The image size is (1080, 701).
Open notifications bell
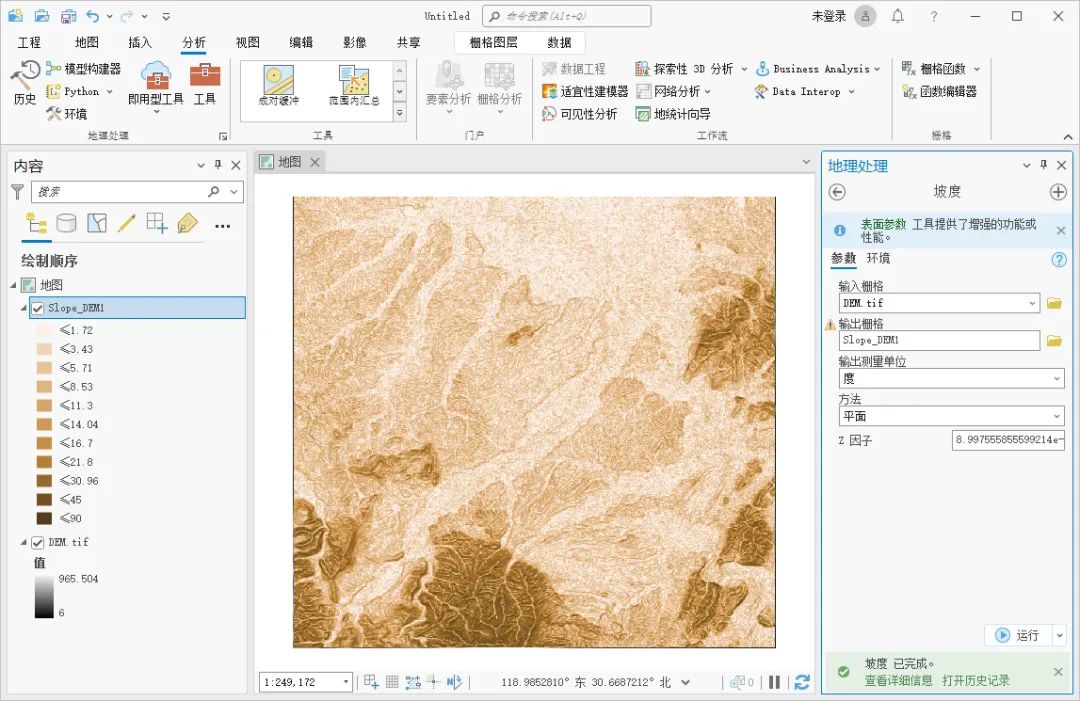click(x=897, y=16)
